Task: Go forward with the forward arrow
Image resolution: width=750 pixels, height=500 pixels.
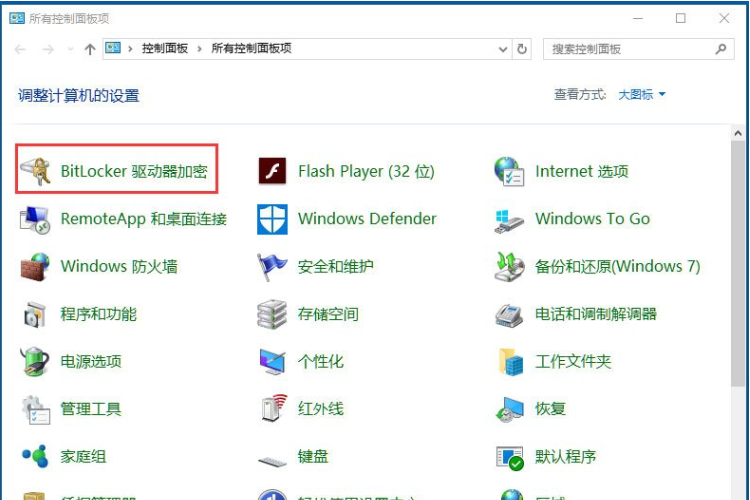Action: coord(48,49)
